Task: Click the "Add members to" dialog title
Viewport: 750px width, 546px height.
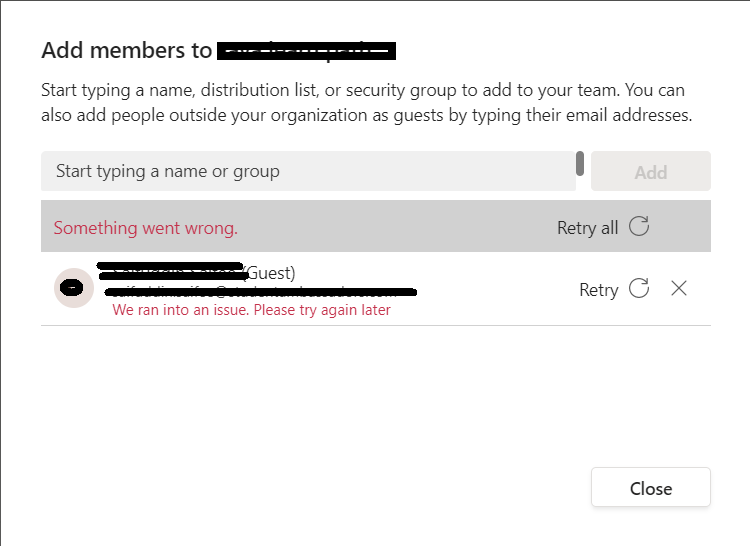Action: [126, 50]
